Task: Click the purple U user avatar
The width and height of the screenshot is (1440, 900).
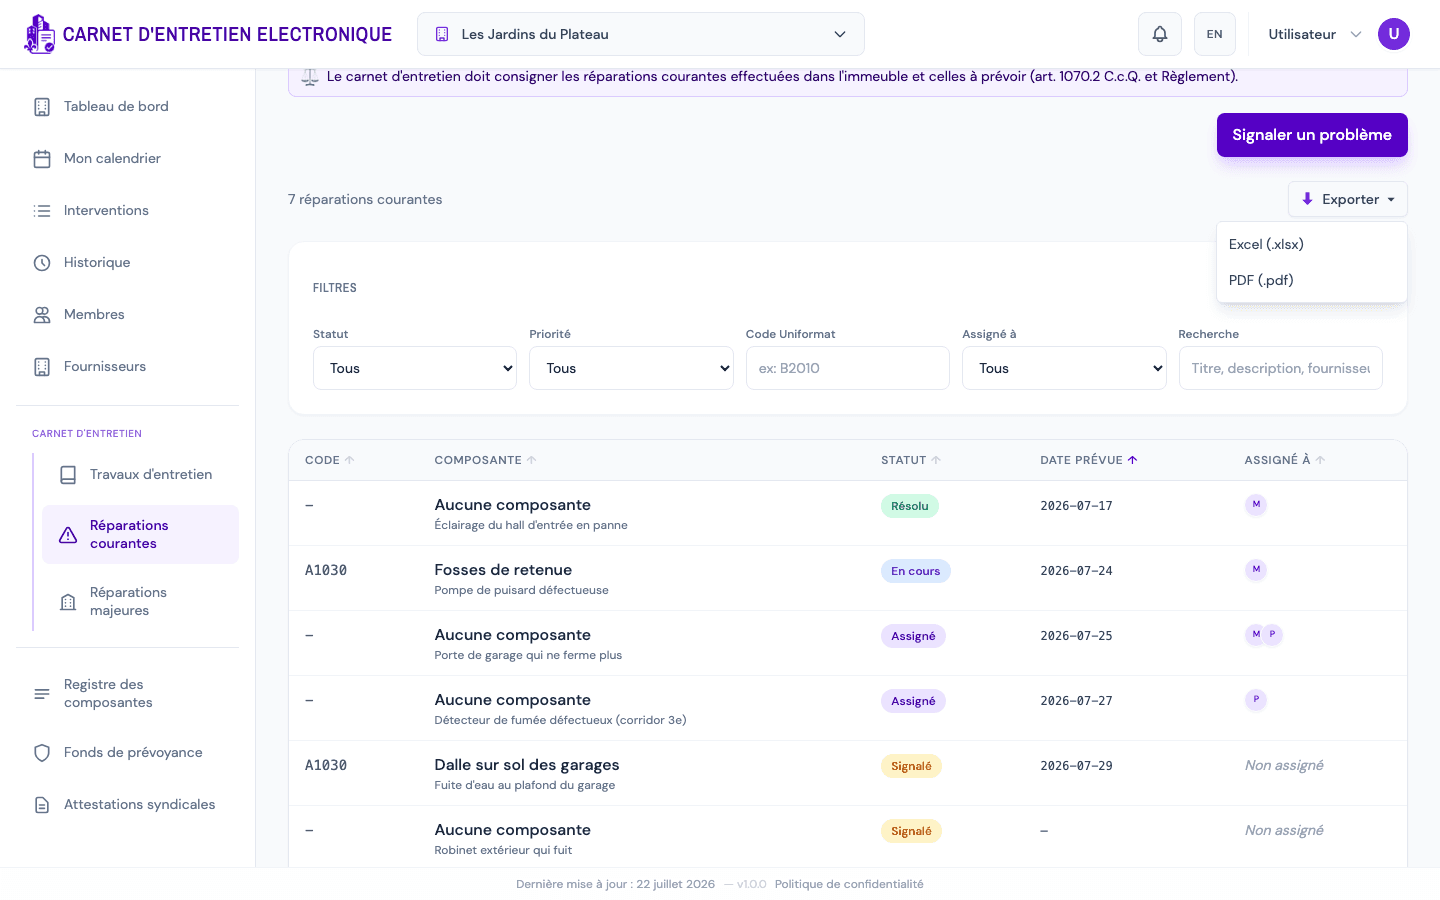Action: coord(1394,34)
